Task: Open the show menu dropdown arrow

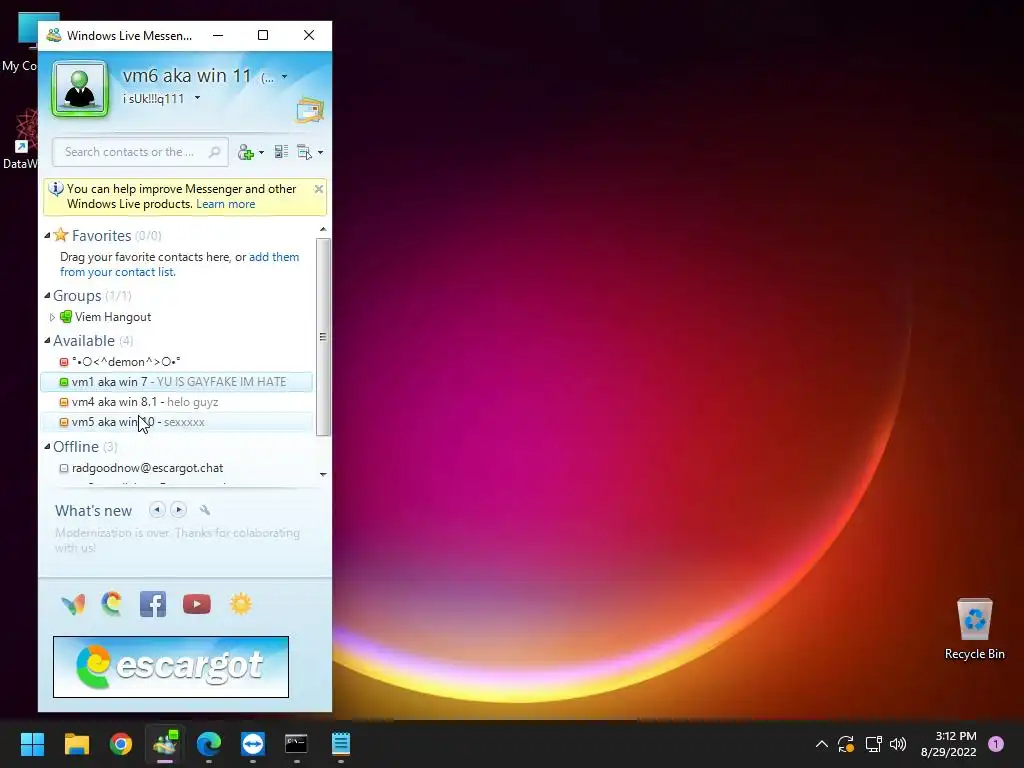Action: (x=320, y=153)
